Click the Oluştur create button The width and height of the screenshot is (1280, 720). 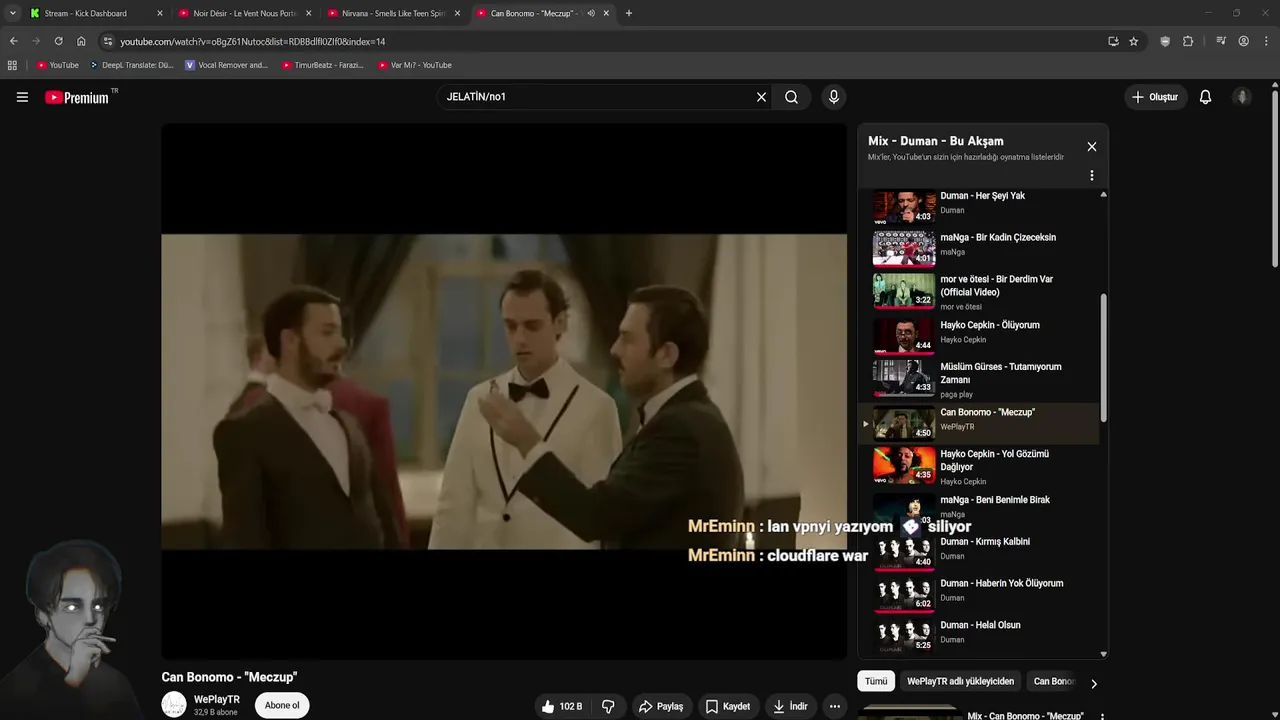[1155, 97]
